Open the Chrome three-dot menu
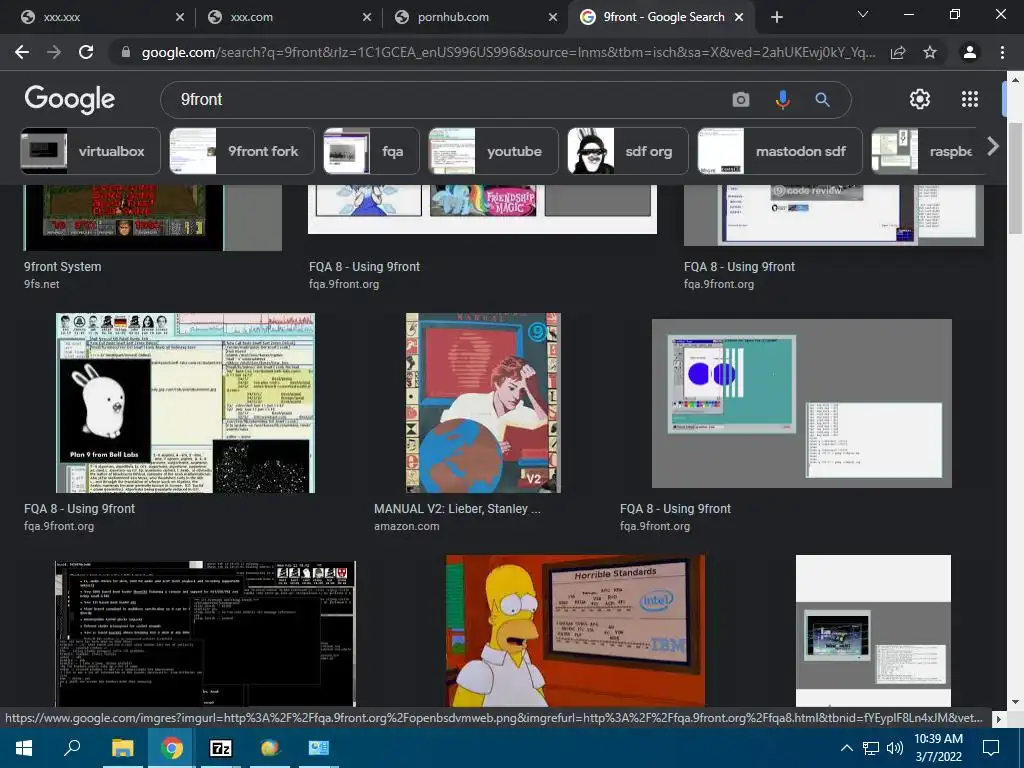Viewport: 1024px width, 768px height. pos(1002,52)
